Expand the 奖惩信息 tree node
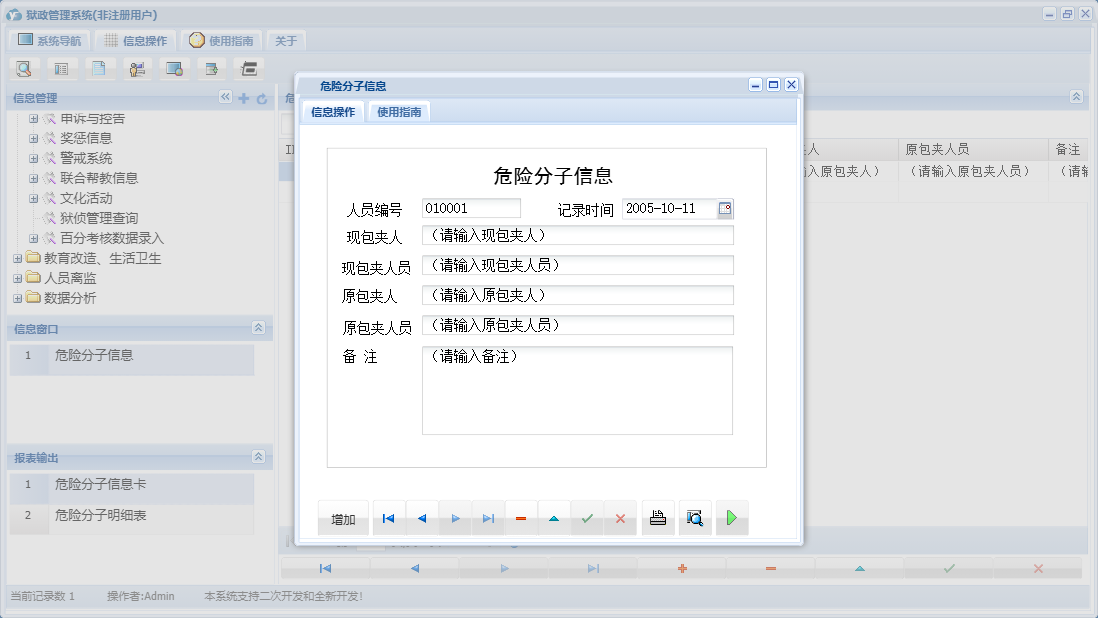Image resolution: width=1098 pixels, height=618 pixels. pos(33,138)
